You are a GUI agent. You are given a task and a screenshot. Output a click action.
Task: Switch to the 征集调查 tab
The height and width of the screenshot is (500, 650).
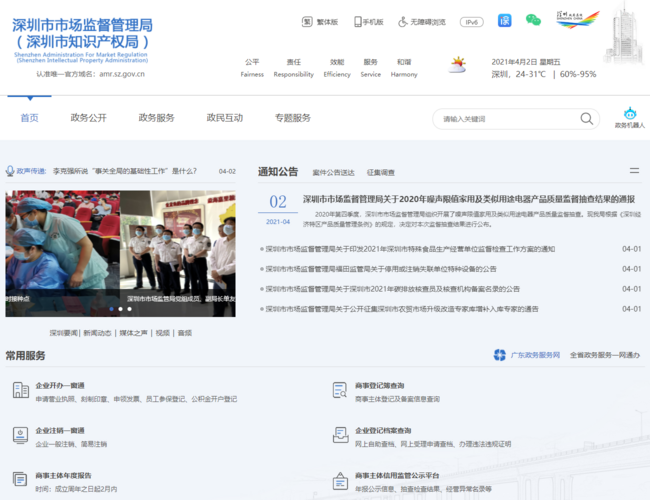coord(381,172)
